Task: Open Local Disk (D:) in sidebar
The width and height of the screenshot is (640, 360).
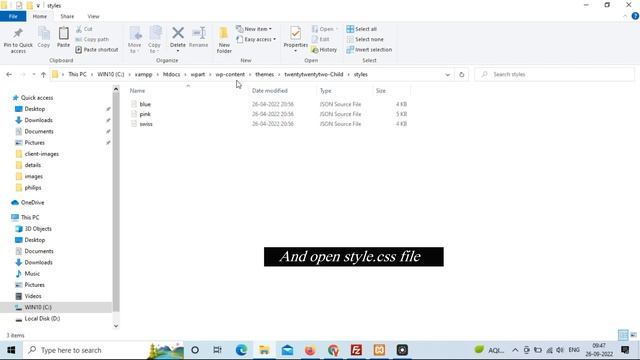Action: 42,318
